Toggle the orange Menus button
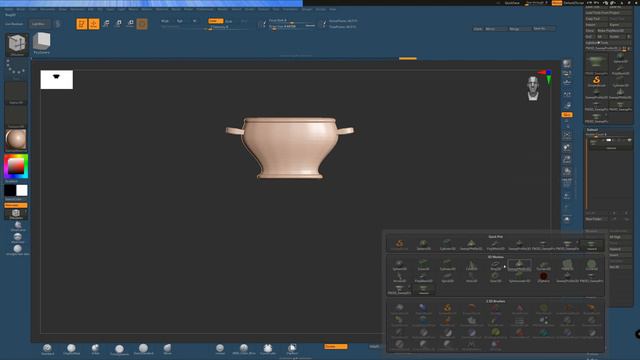This screenshot has height=360, width=640. tap(557, 3)
